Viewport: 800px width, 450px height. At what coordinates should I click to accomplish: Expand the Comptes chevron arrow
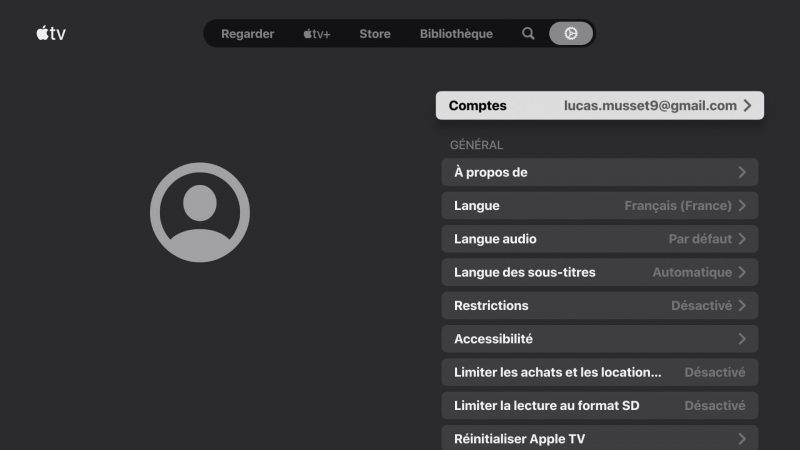click(x=747, y=106)
